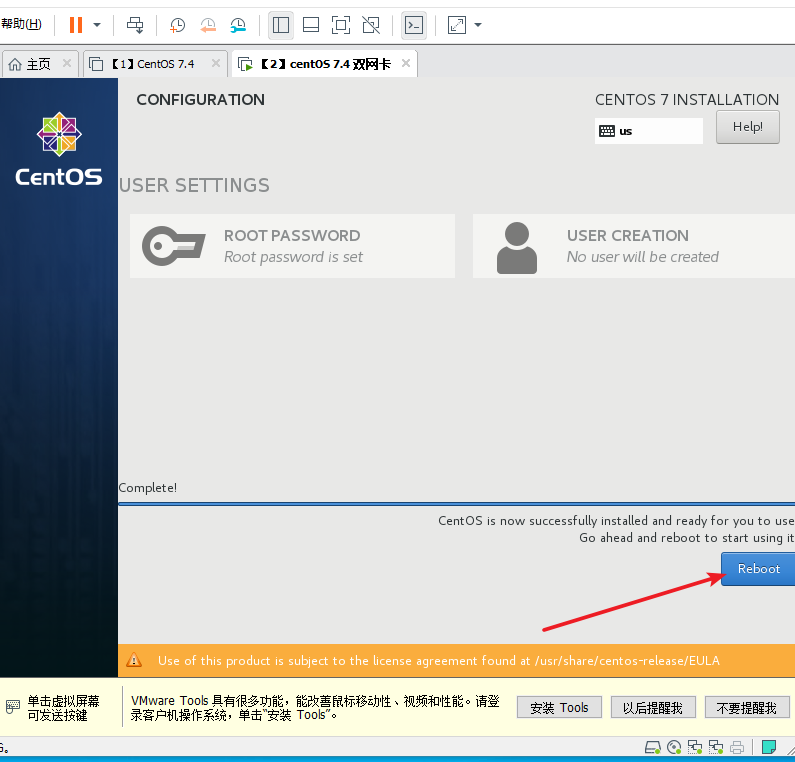Send Ctrl+Alt+Del to the virtual machine
Viewport: 795px width, 762px height.
(135, 25)
